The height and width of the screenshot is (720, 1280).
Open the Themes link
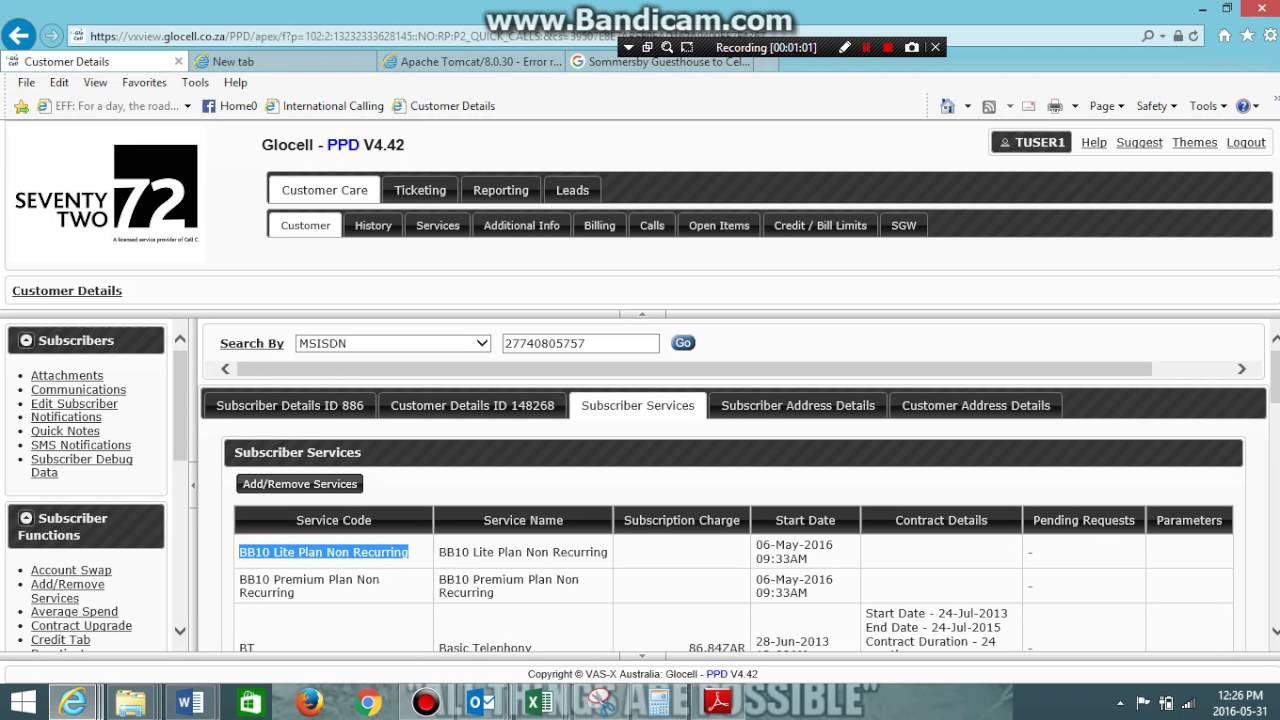click(1195, 143)
